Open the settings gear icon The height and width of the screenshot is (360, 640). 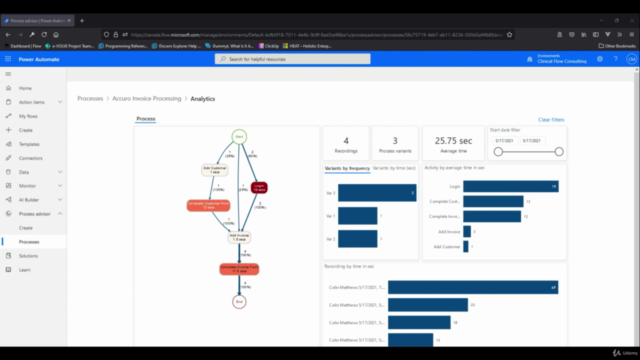click(x=600, y=59)
